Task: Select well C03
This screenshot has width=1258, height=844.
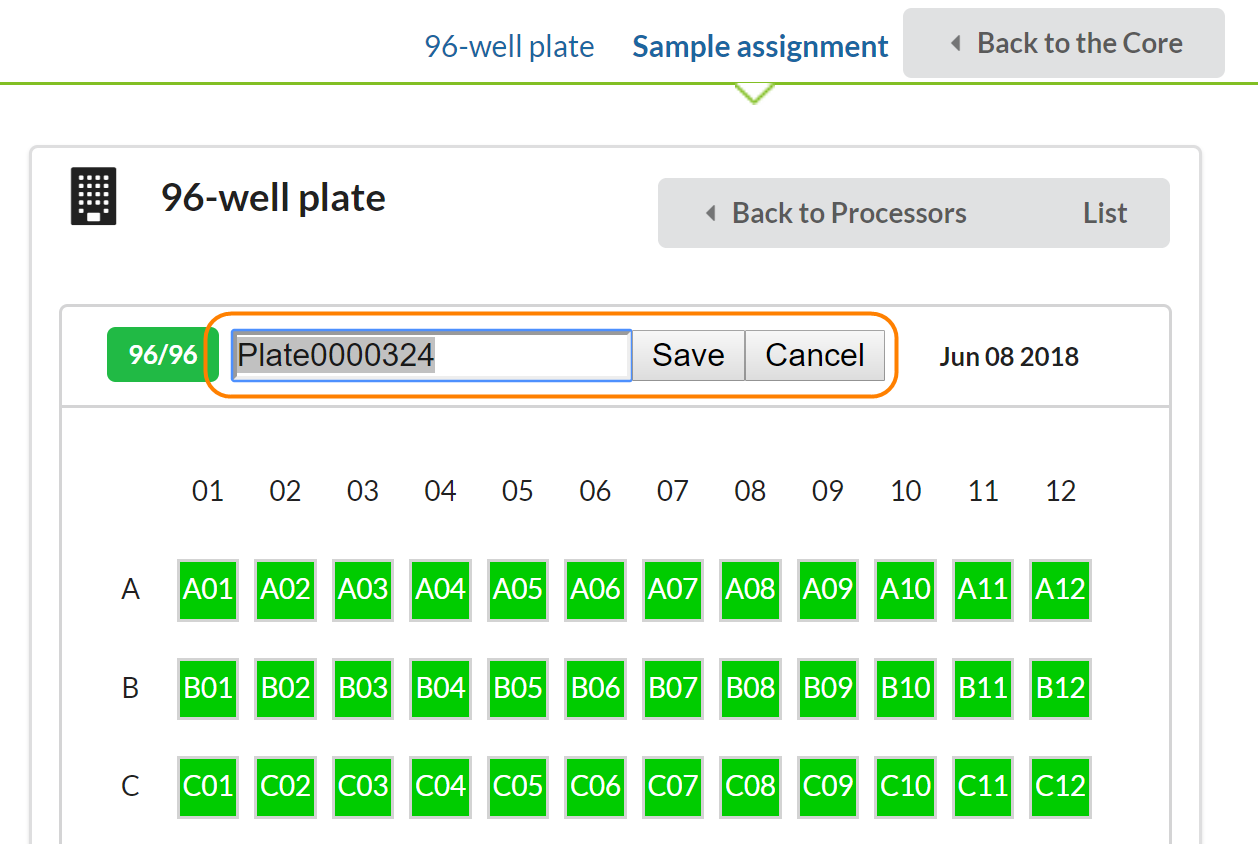Action: tap(363, 786)
